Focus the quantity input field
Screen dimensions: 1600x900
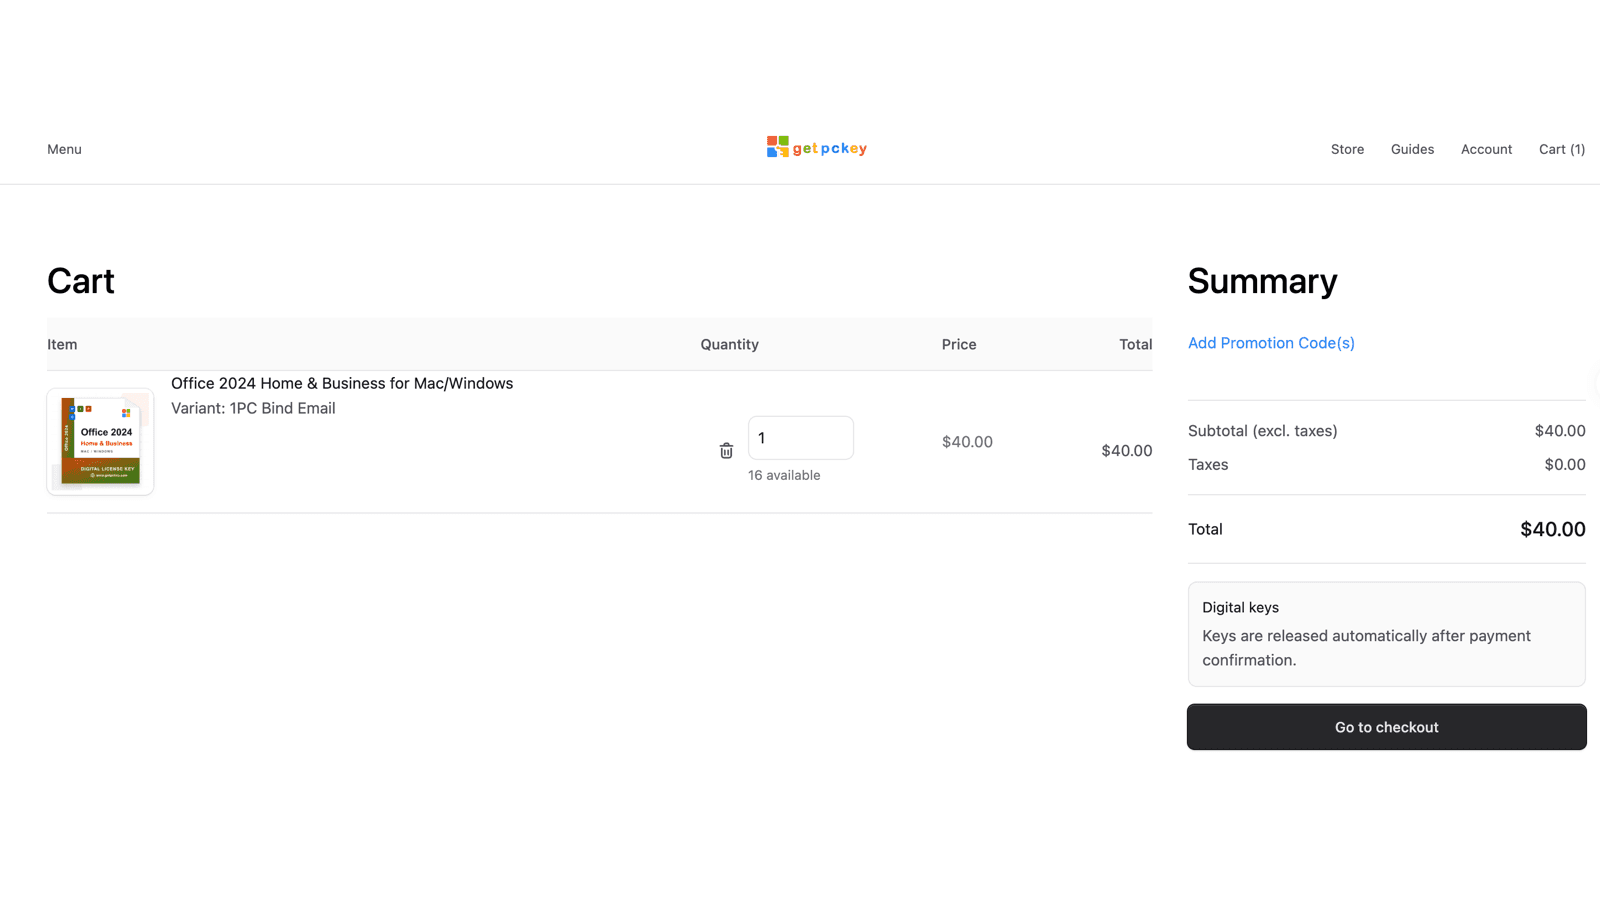[800, 438]
